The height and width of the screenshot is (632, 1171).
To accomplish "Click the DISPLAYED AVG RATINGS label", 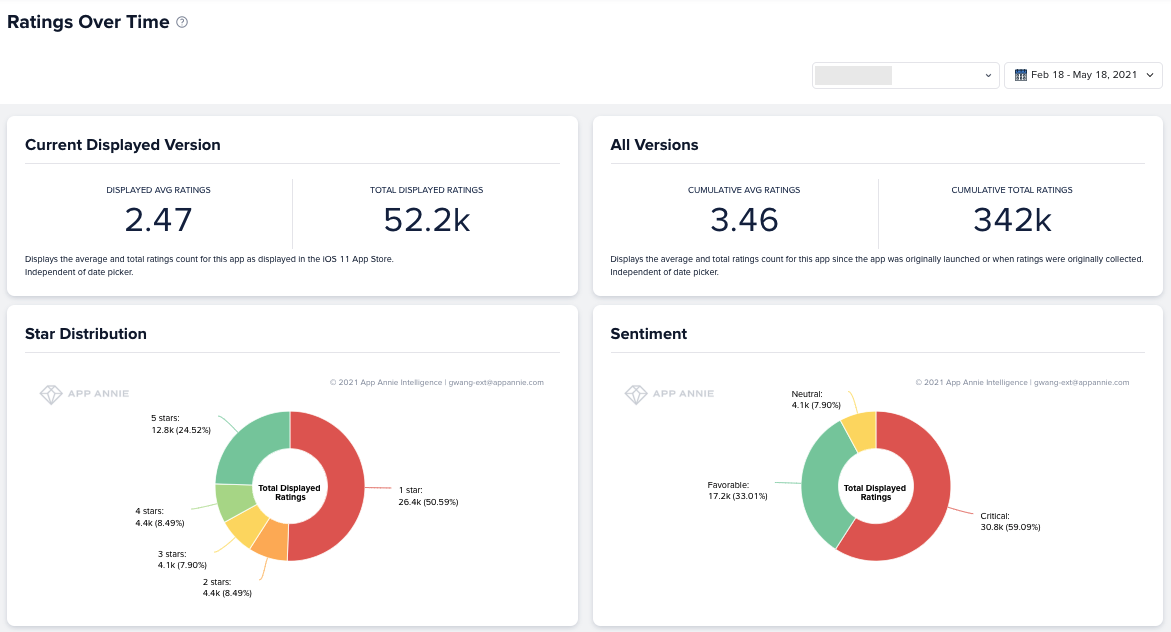I will [x=158, y=190].
